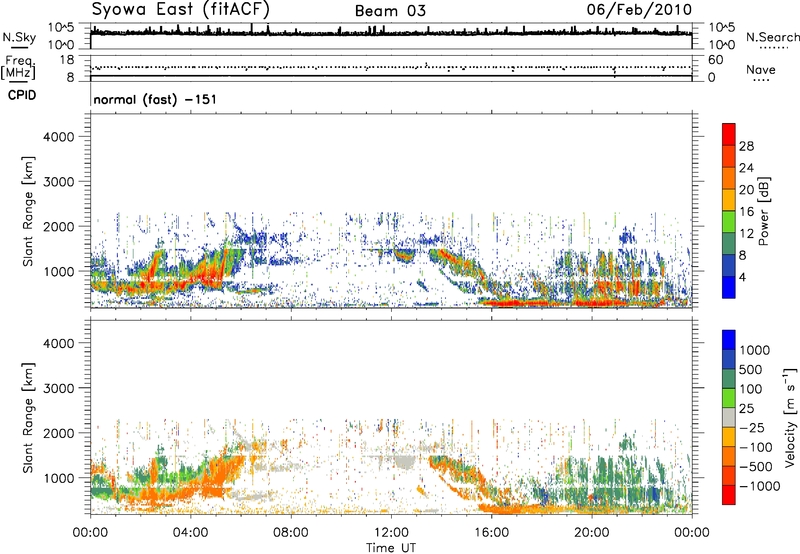Pick the red bottom segment of Velocity colorbar
Image resolution: width=800 pixels, height=554 pixels.
(x=729, y=495)
